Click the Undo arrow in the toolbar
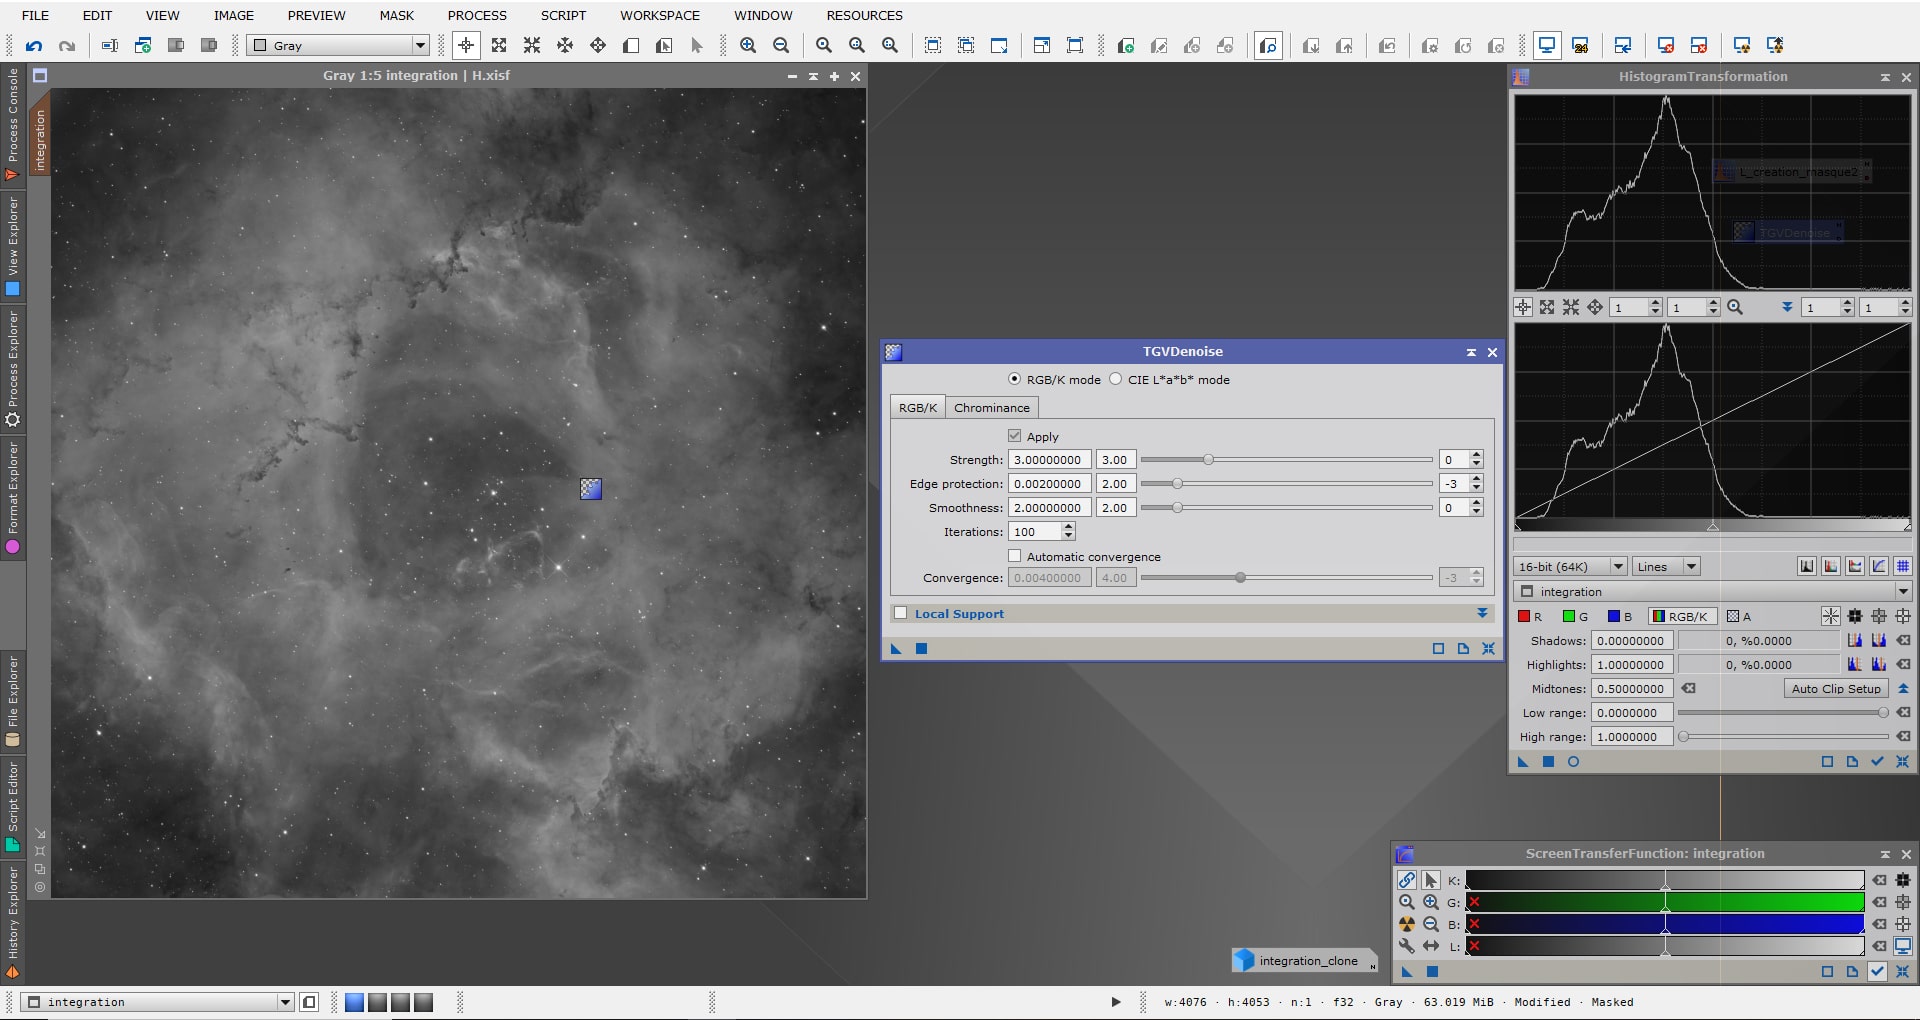 pyautogui.click(x=34, y=46)
